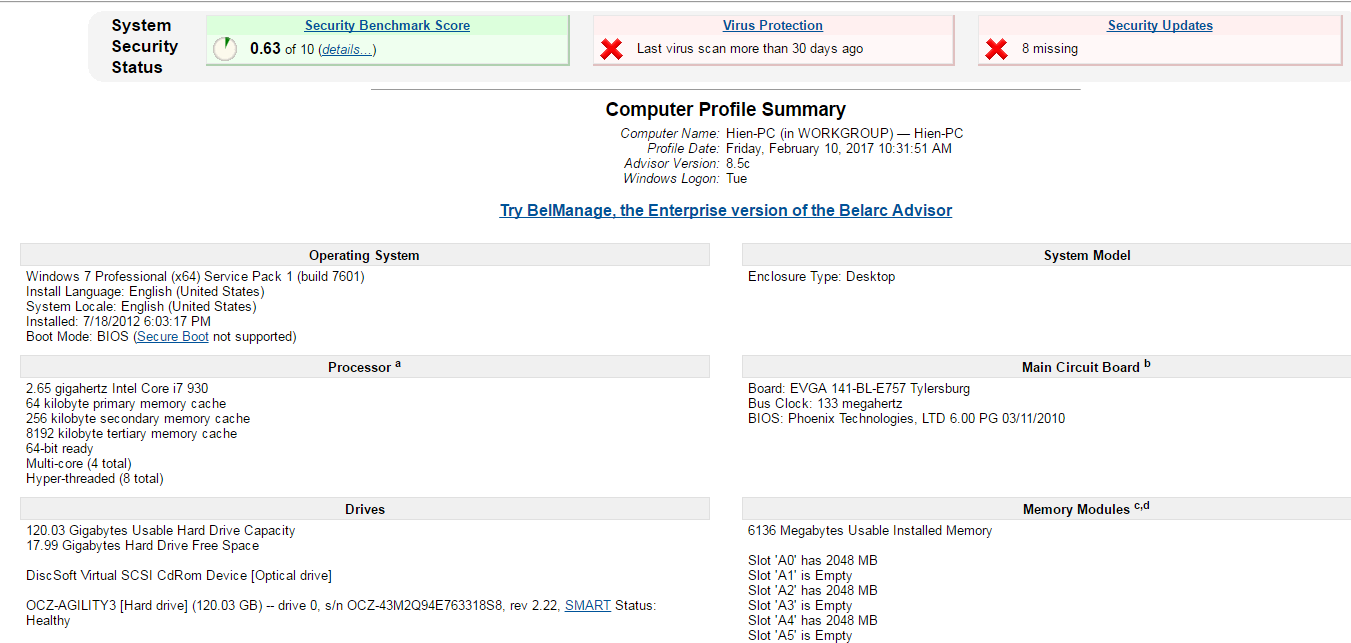Click the Installed 7/18/2012 date line

tap(118, 322)
